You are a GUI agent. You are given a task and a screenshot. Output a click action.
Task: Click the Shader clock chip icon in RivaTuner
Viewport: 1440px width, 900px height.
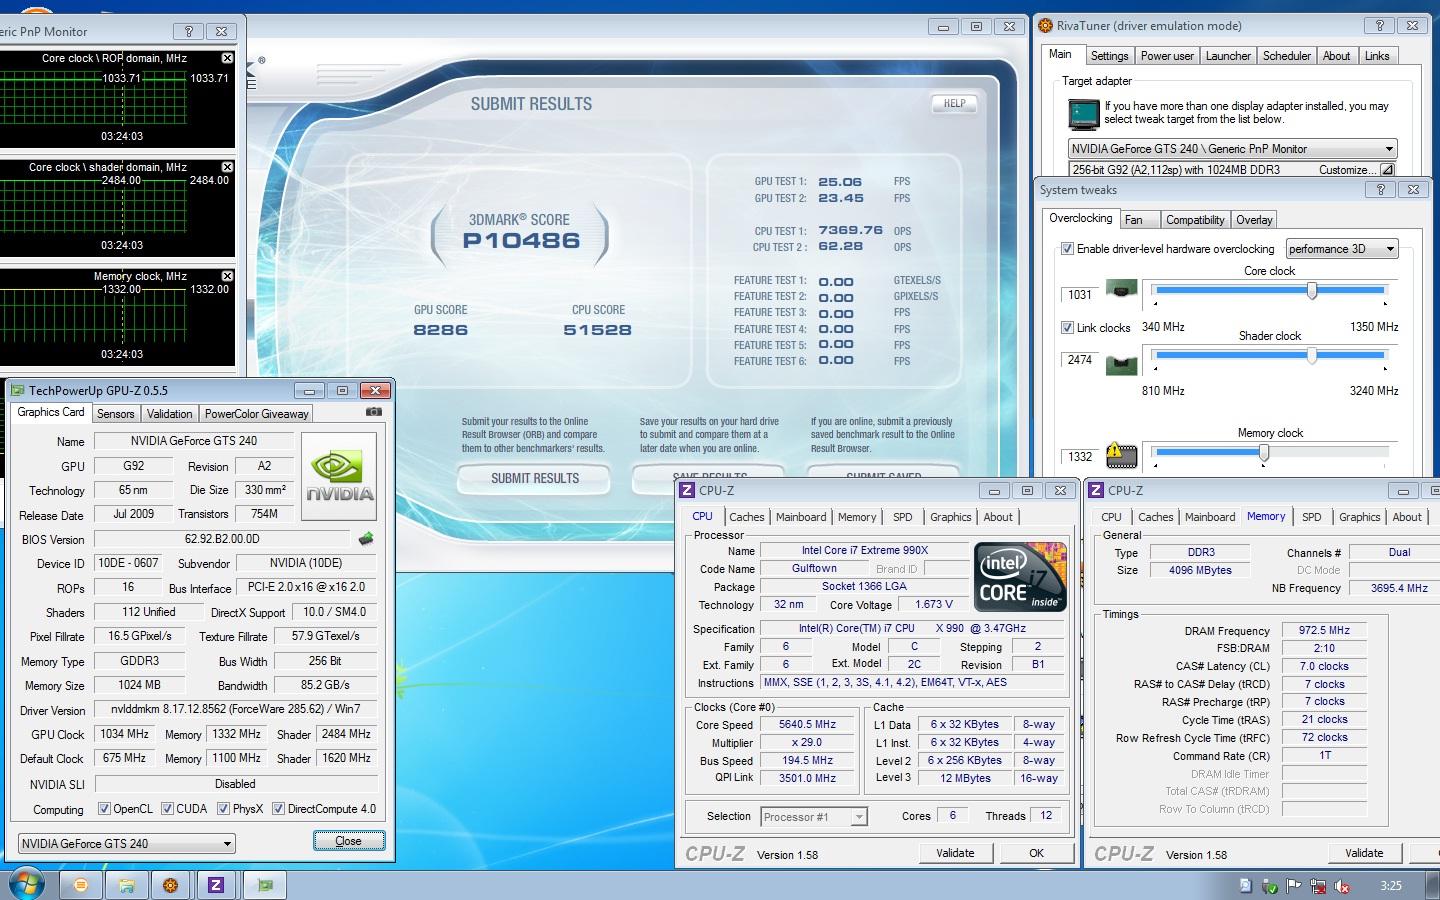coord(1122,364)
